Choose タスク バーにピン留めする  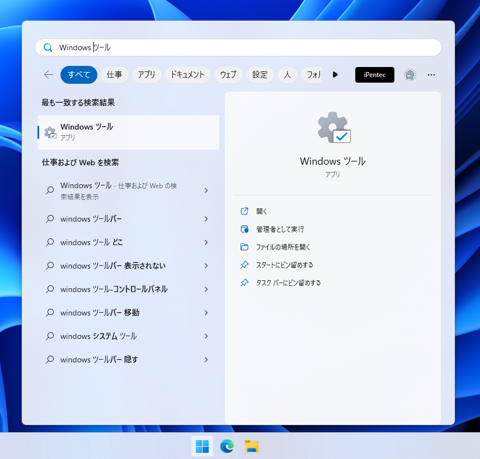pos(288,283)
